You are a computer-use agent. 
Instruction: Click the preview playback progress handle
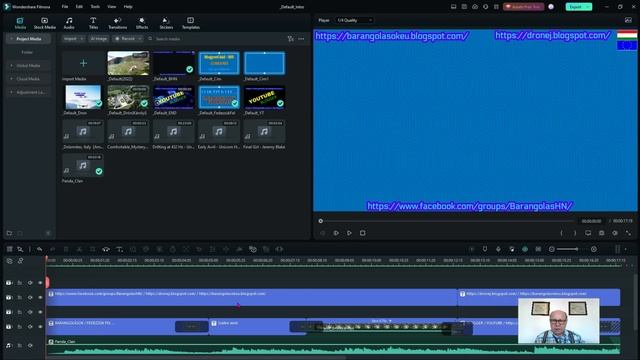tap(320, 221)
